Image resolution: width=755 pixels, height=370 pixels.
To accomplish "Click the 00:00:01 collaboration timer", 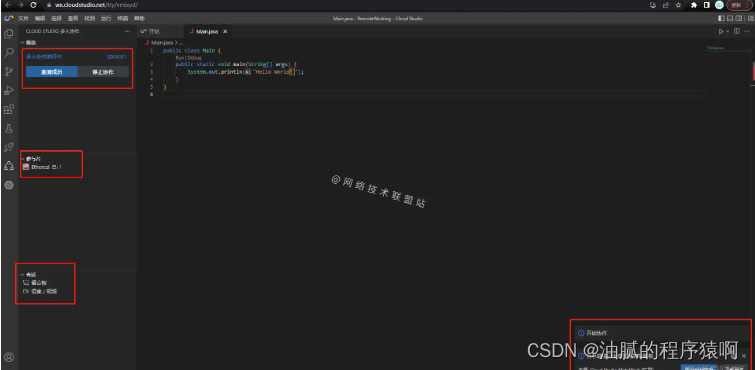I will [x=117, y=57].
